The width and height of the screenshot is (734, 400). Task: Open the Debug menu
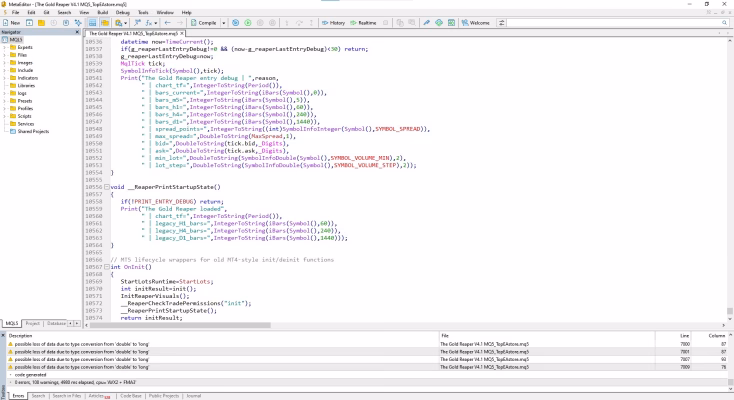tap(123, 12)
